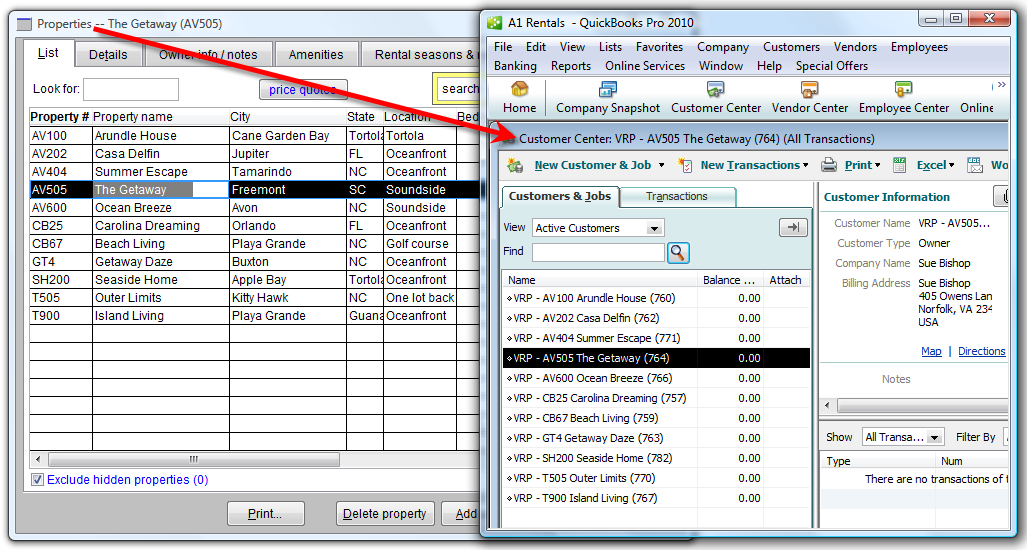Image resolution: width=1027 pixels, height=550 pixels.
Task: Expand the New Transactions dropdown arrow
Action: 806,166
